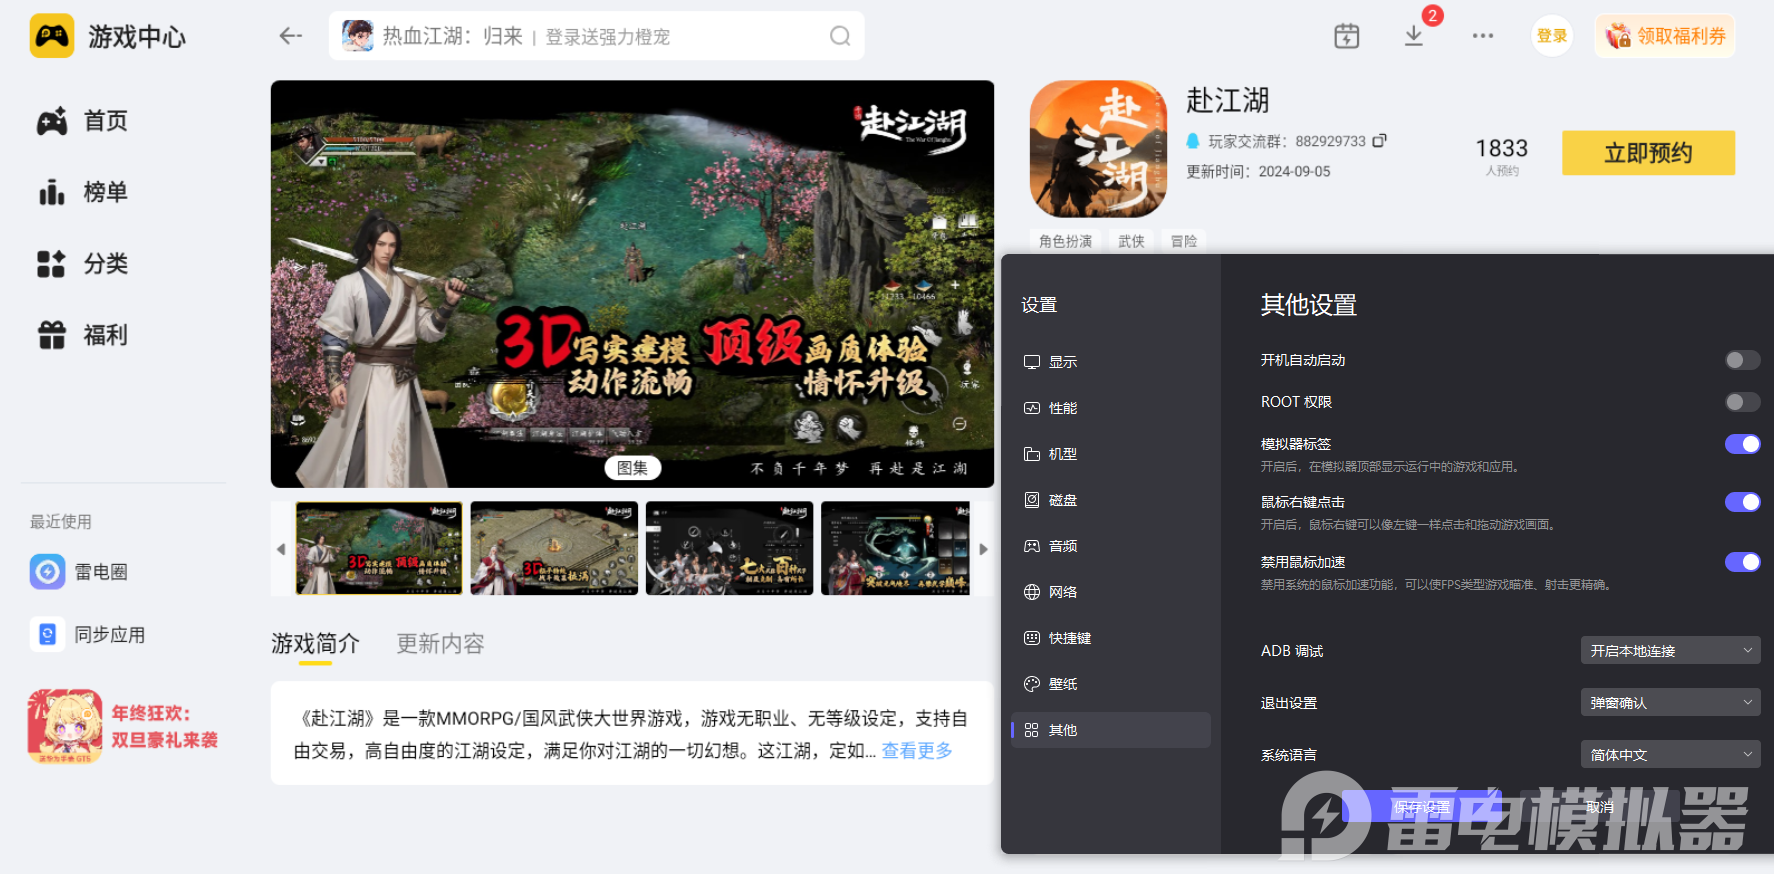Show next screenshots with right arrow
Viewport: 1774px width, 874px height.
[x=983, y=549]
